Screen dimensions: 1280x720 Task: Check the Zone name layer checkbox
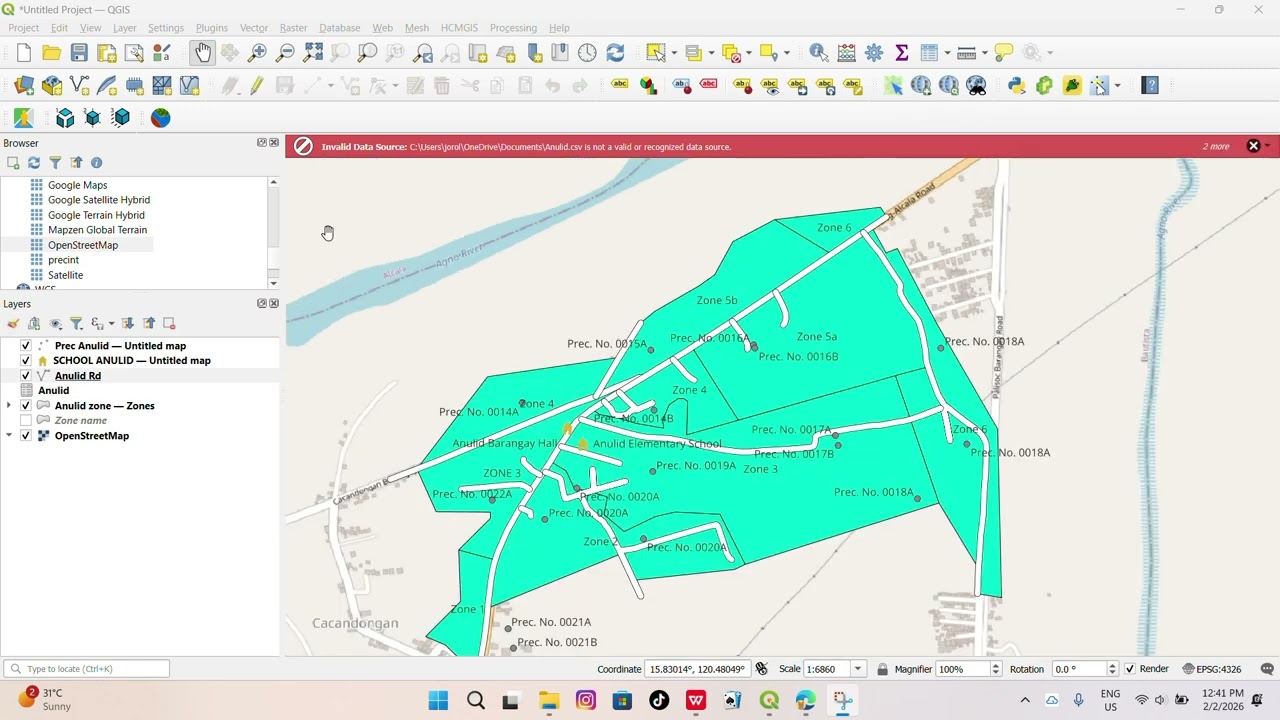point(26,421)
